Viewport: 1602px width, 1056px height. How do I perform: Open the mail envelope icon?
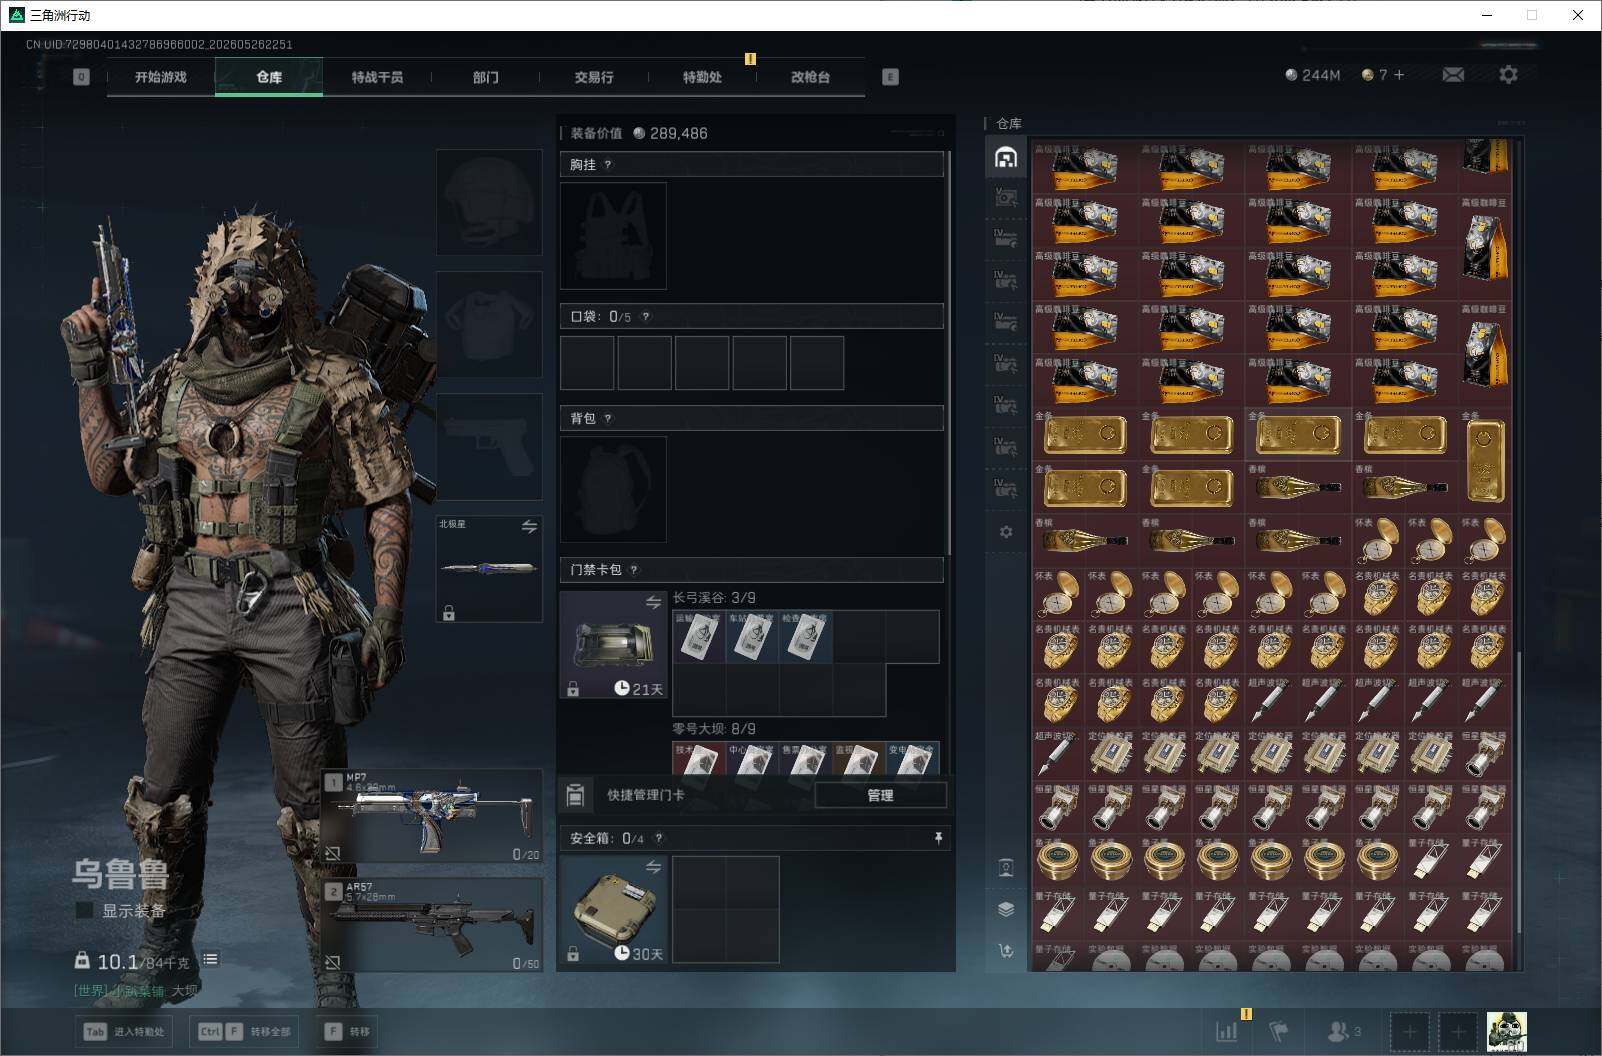(1453, 75)
